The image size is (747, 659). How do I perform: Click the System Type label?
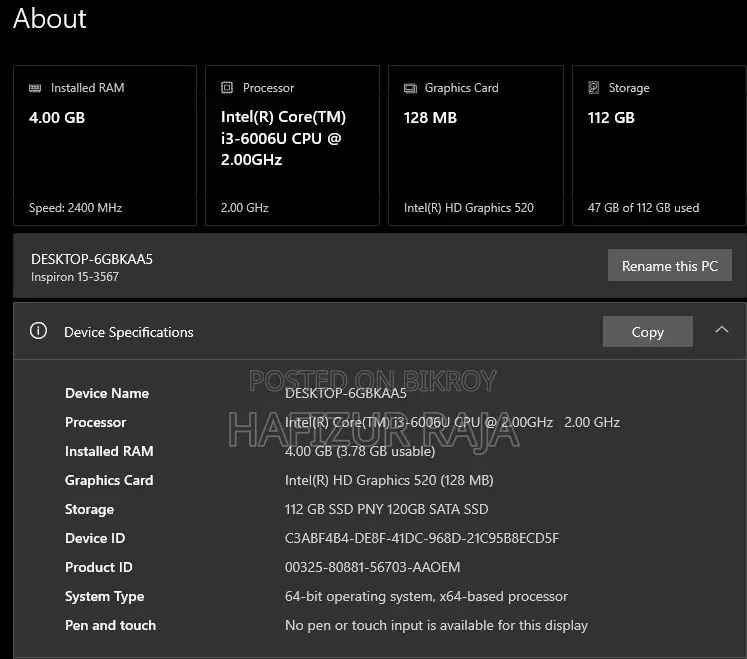coord(104,597)
